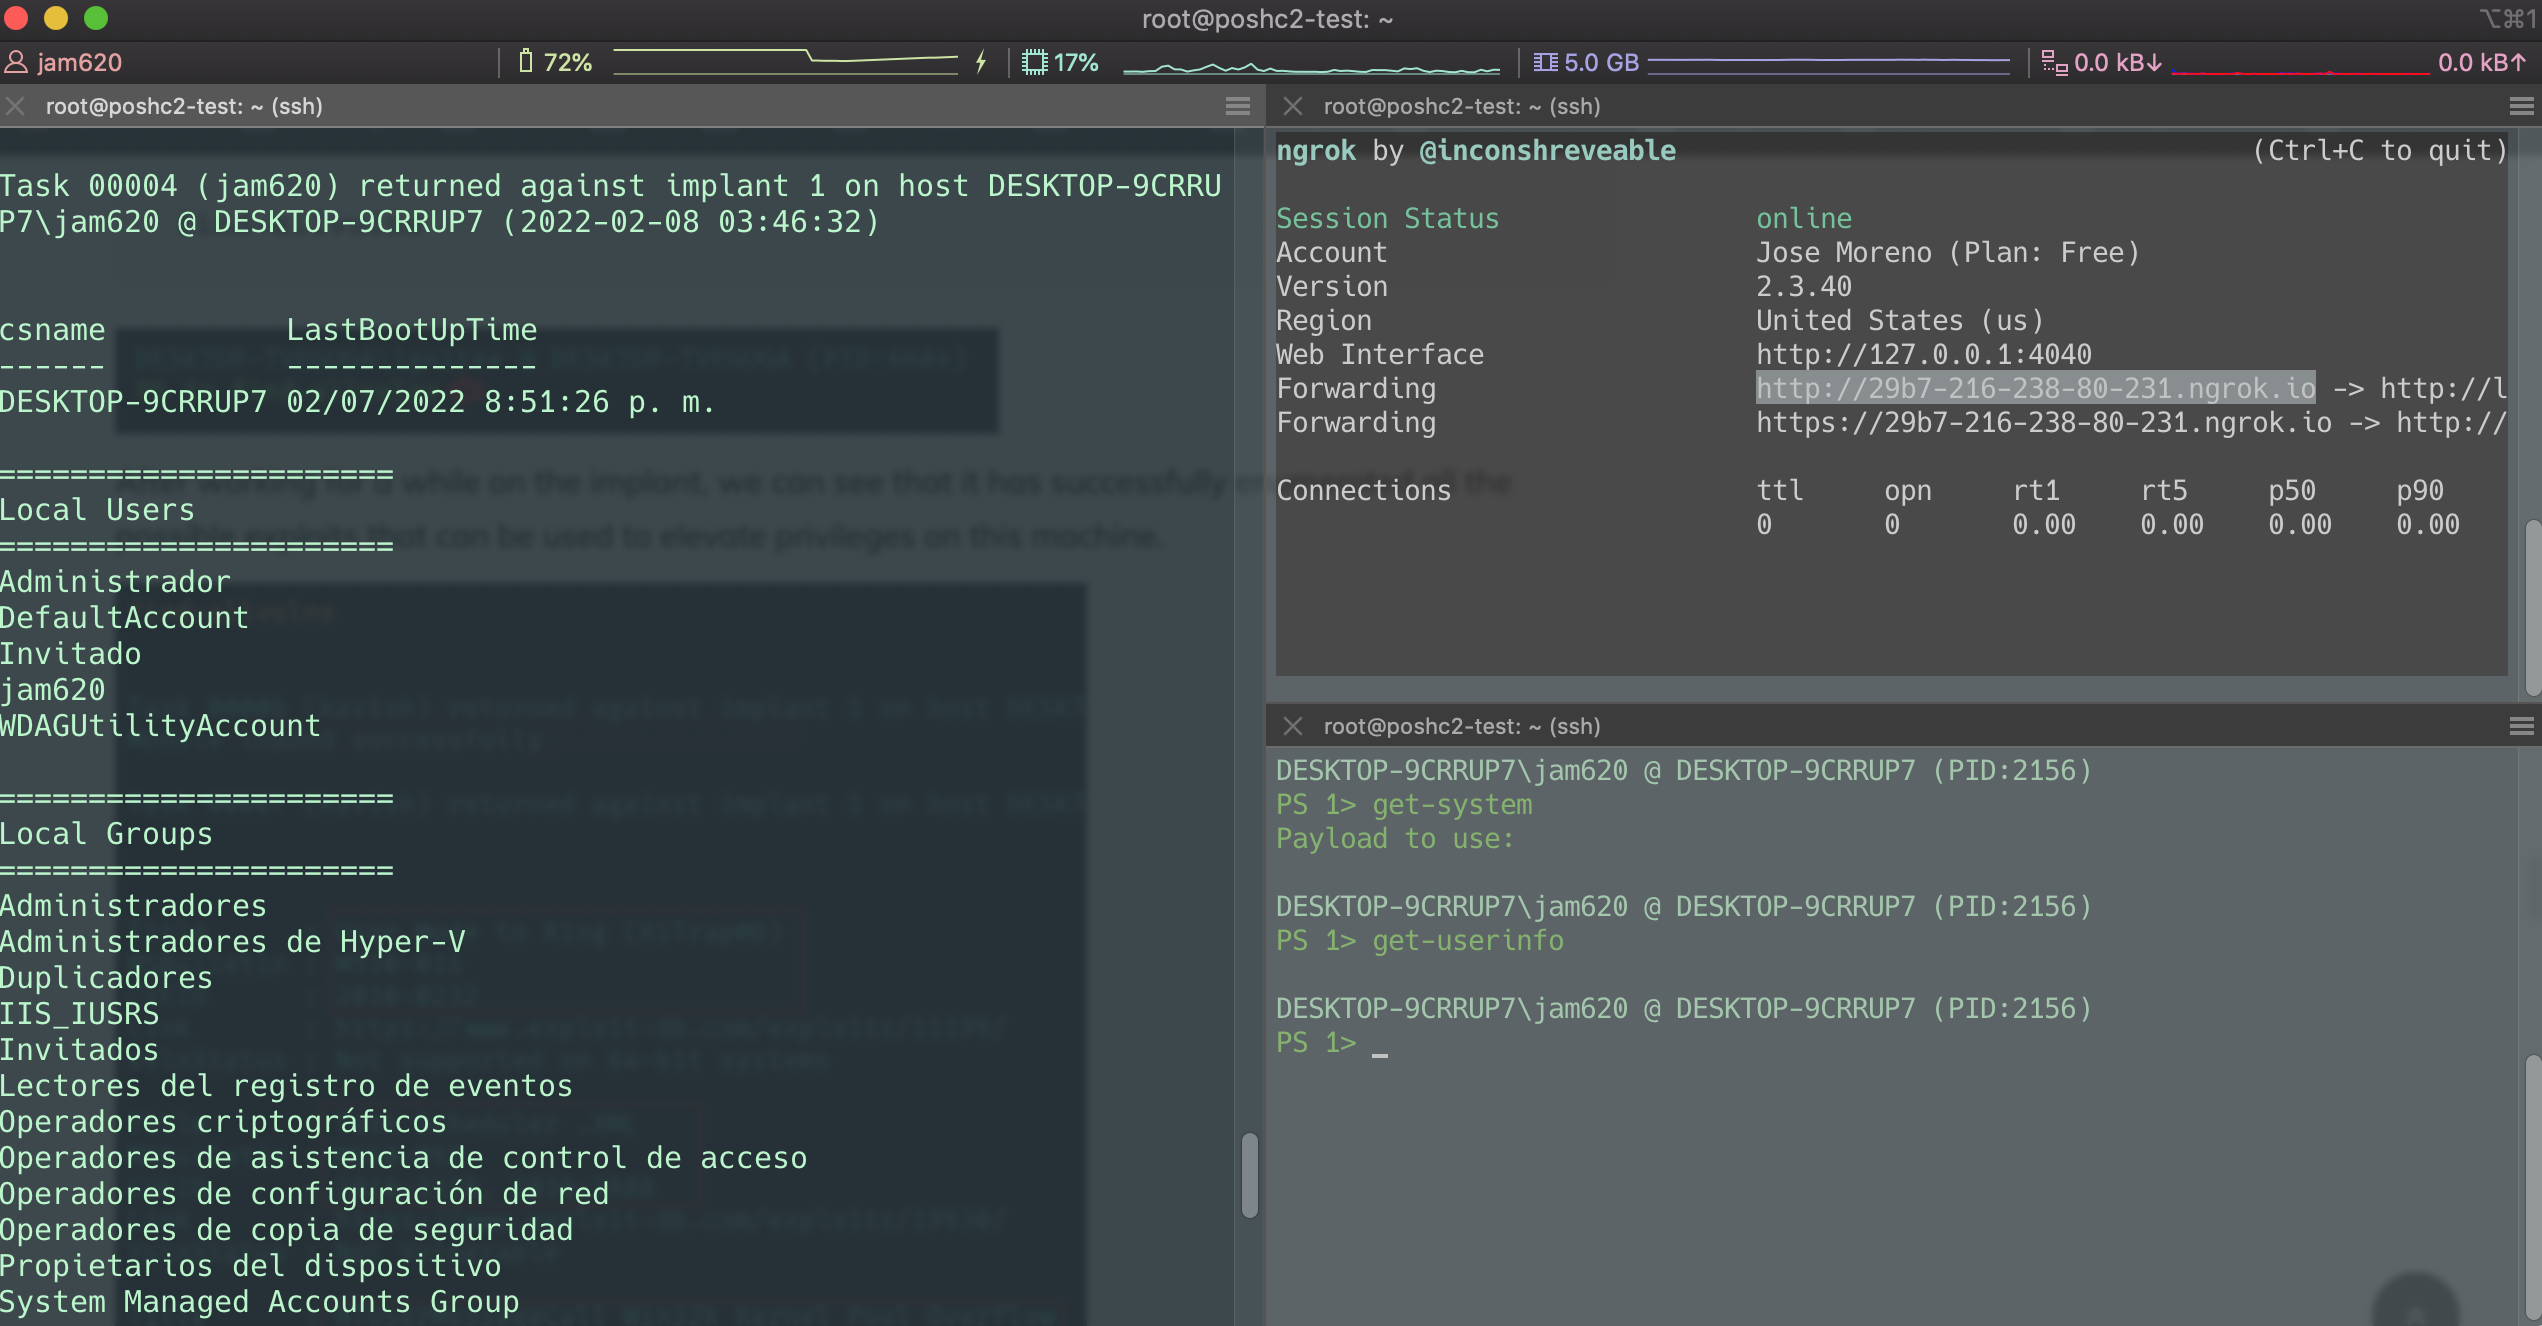Click the battery usage graph line
2542x1326 pixels.
tap(785, 61)
